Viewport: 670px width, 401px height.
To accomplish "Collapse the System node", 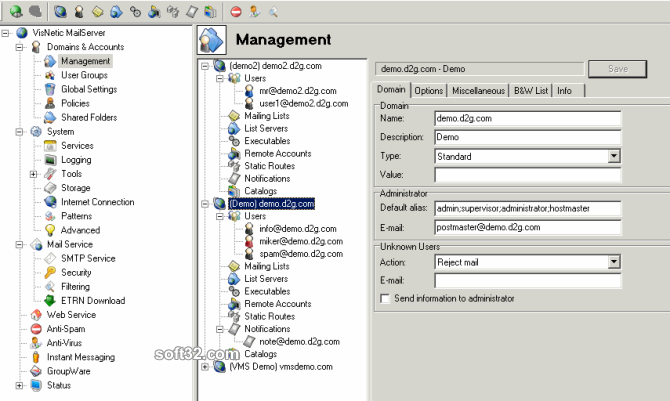I will pyautogui.click(x=19, y=132).
